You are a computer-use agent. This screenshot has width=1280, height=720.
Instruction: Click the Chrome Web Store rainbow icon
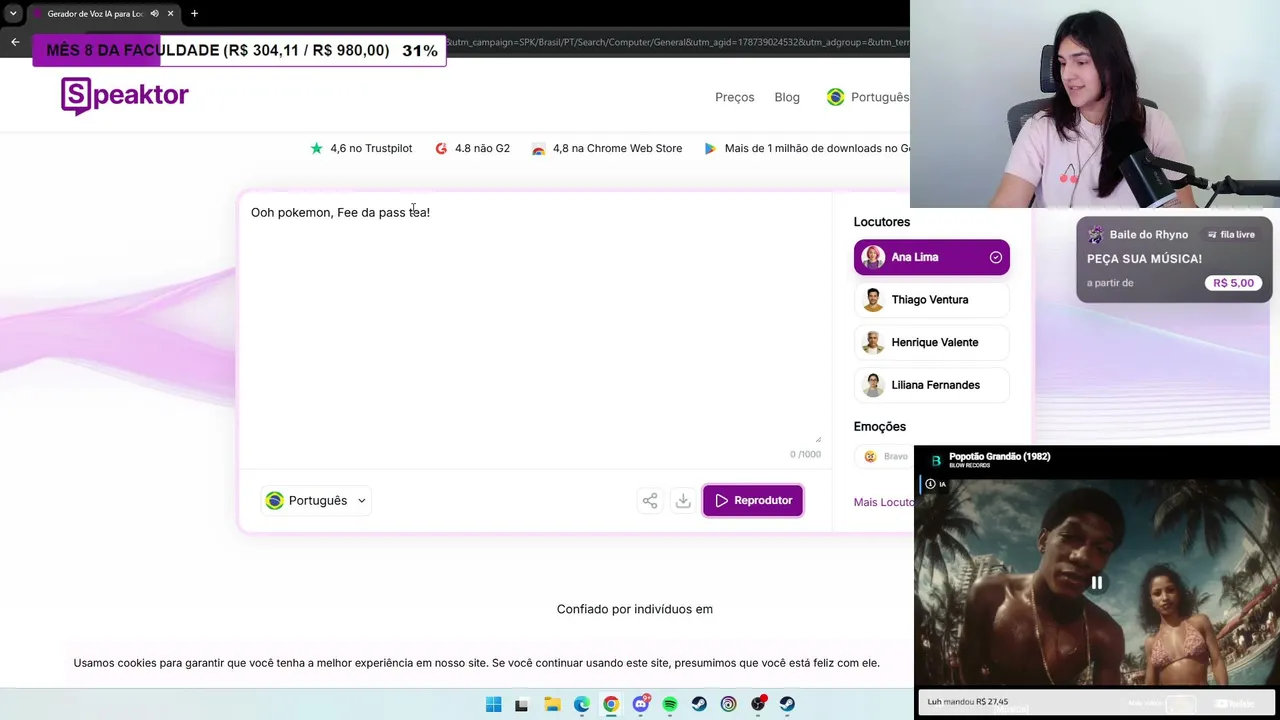coord(539,149)
